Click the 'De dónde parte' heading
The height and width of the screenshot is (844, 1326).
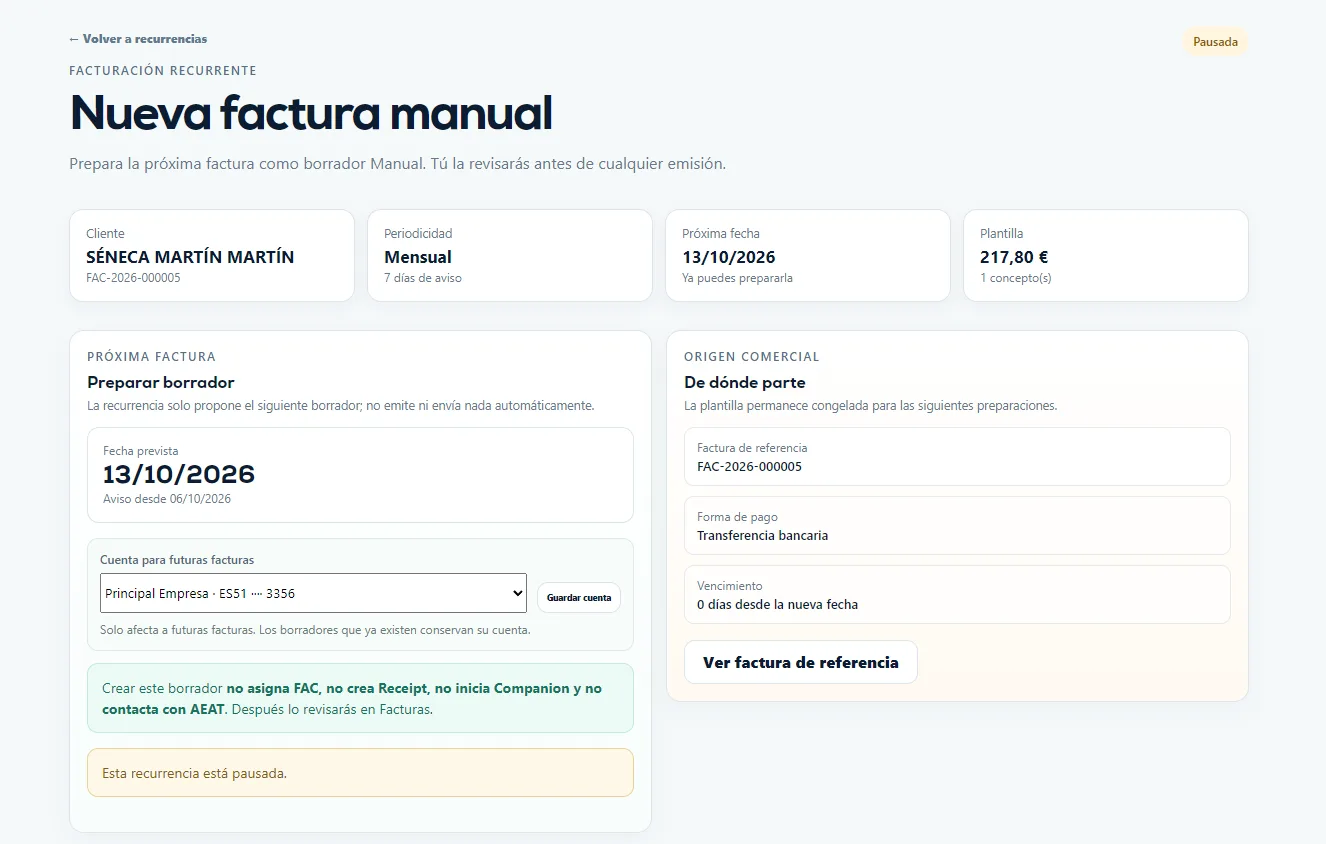pyautogui.click(x=744, y=382)
